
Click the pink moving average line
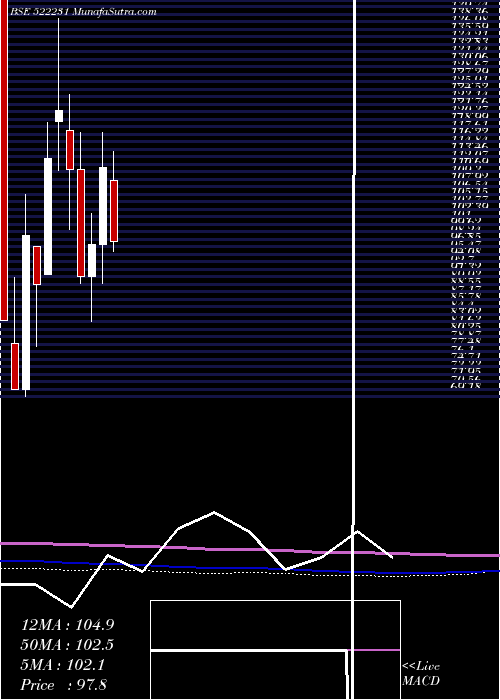(x=250, y=550)
